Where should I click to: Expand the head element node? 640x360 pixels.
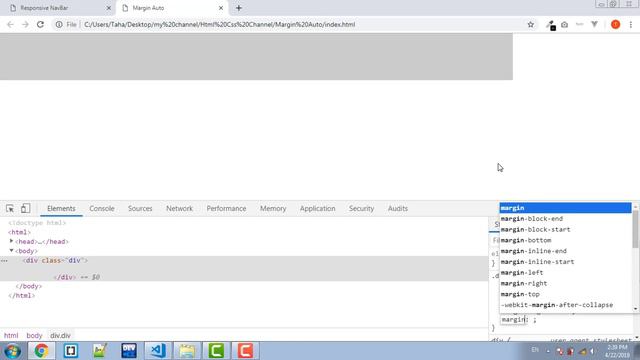coord(11,241)
